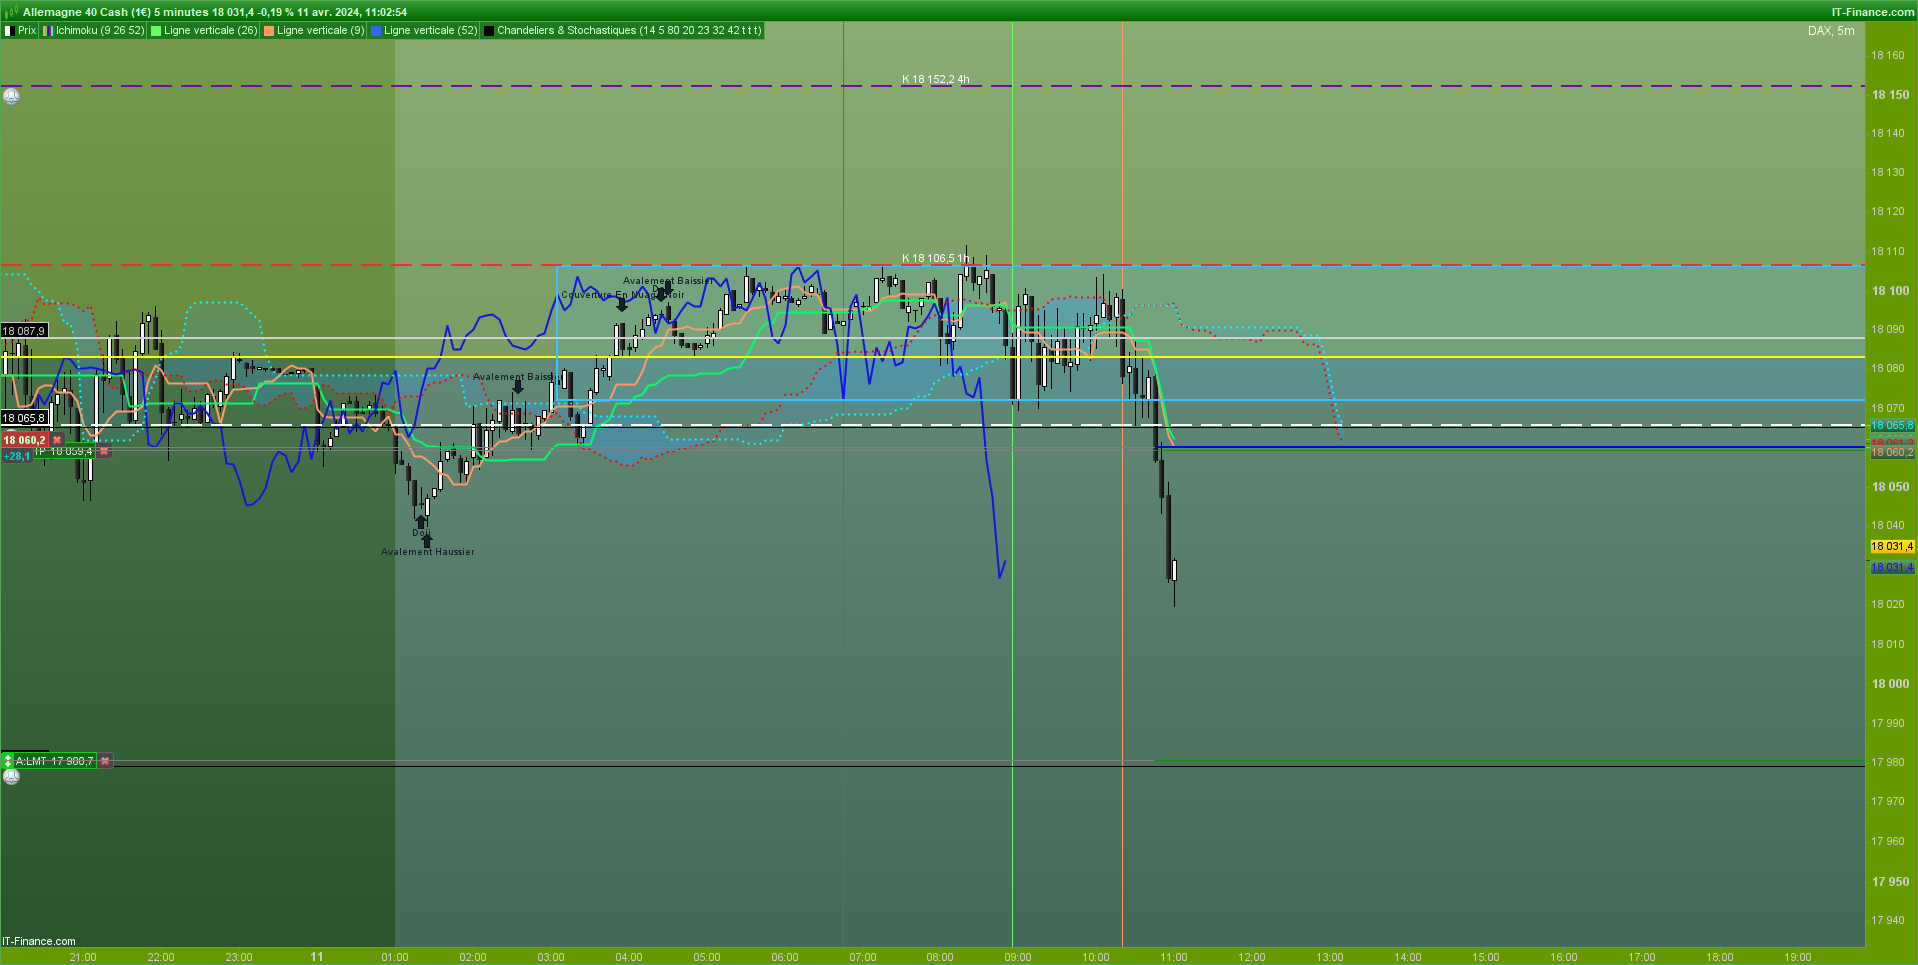Click the alert bell icon below A:LMT order
Image resolution: width=1918 pixels, height=965 pixels.
[11, 776]
